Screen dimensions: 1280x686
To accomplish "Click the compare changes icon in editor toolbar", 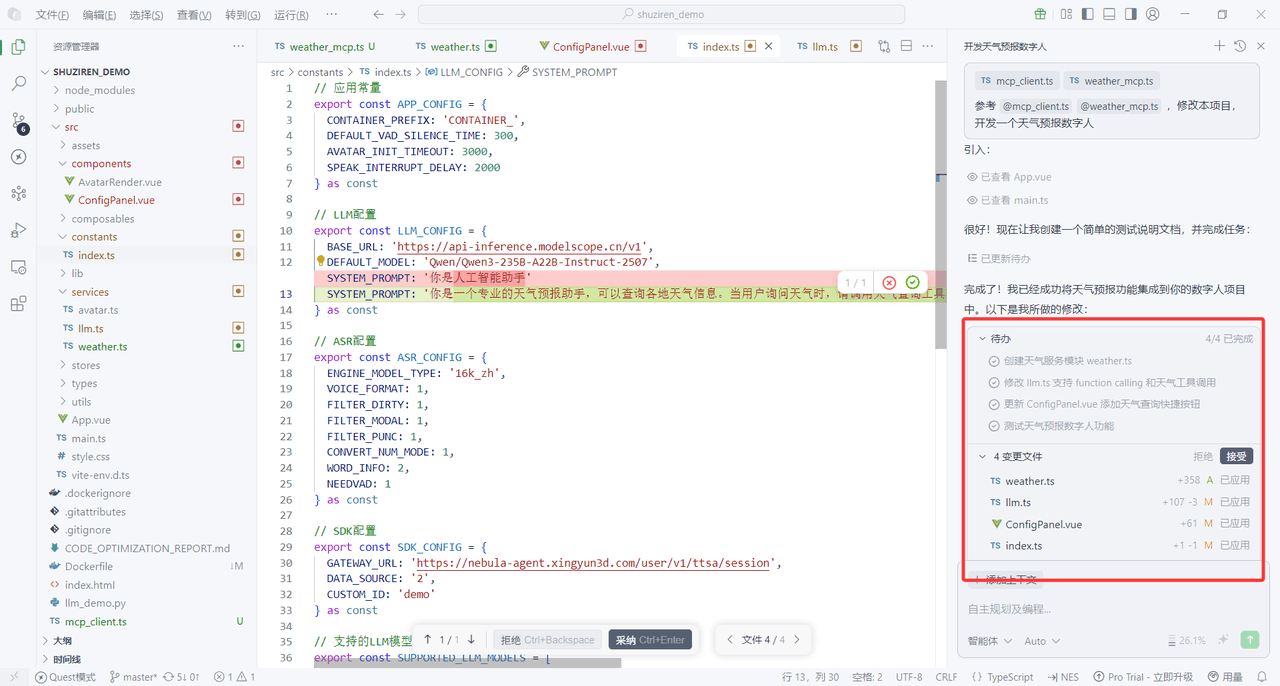I will [884, 46].
